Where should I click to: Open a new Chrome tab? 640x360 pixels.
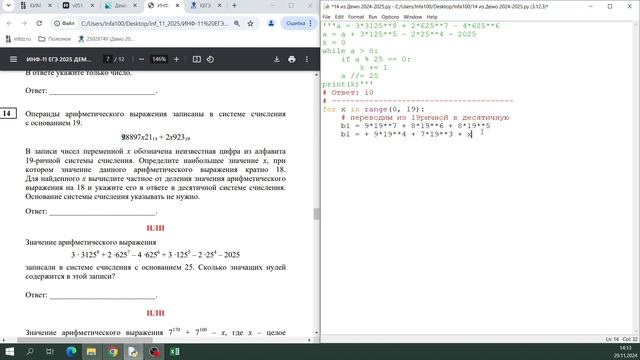coord(234,5)
